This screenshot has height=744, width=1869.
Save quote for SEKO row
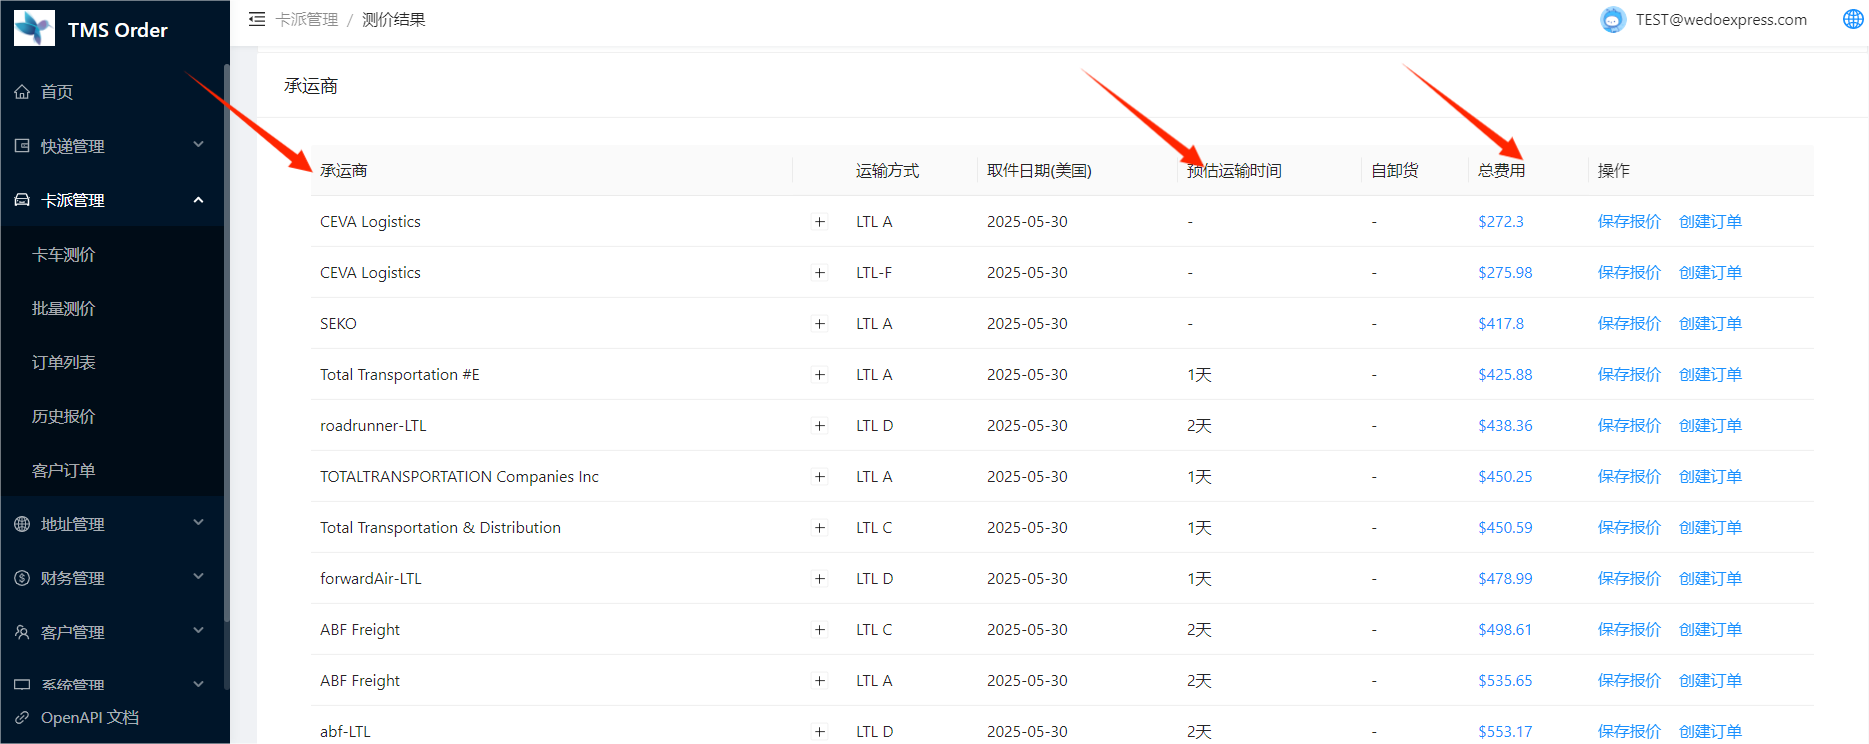[1628, 324]
